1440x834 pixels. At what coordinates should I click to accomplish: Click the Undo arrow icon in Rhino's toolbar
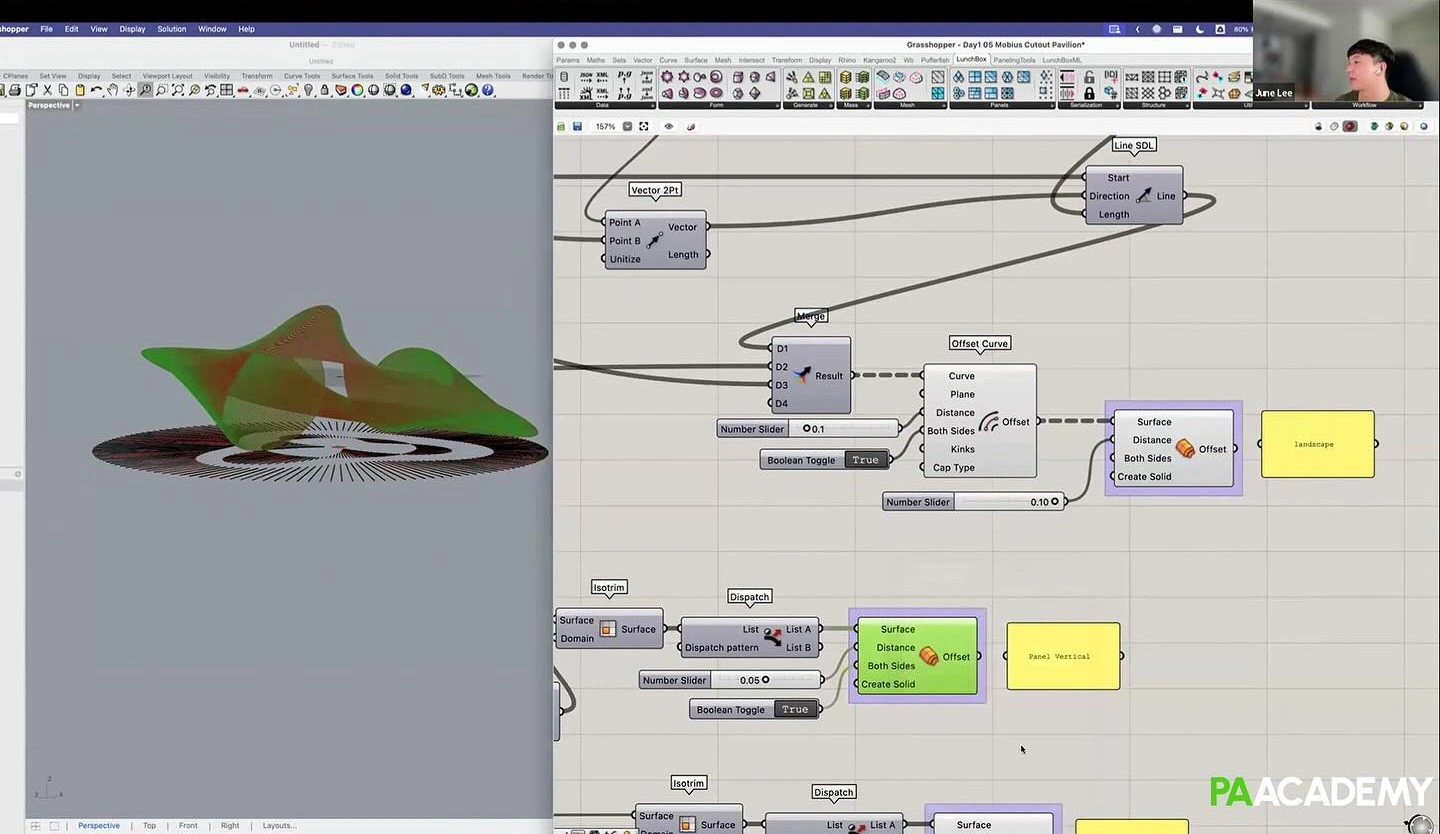97,90
